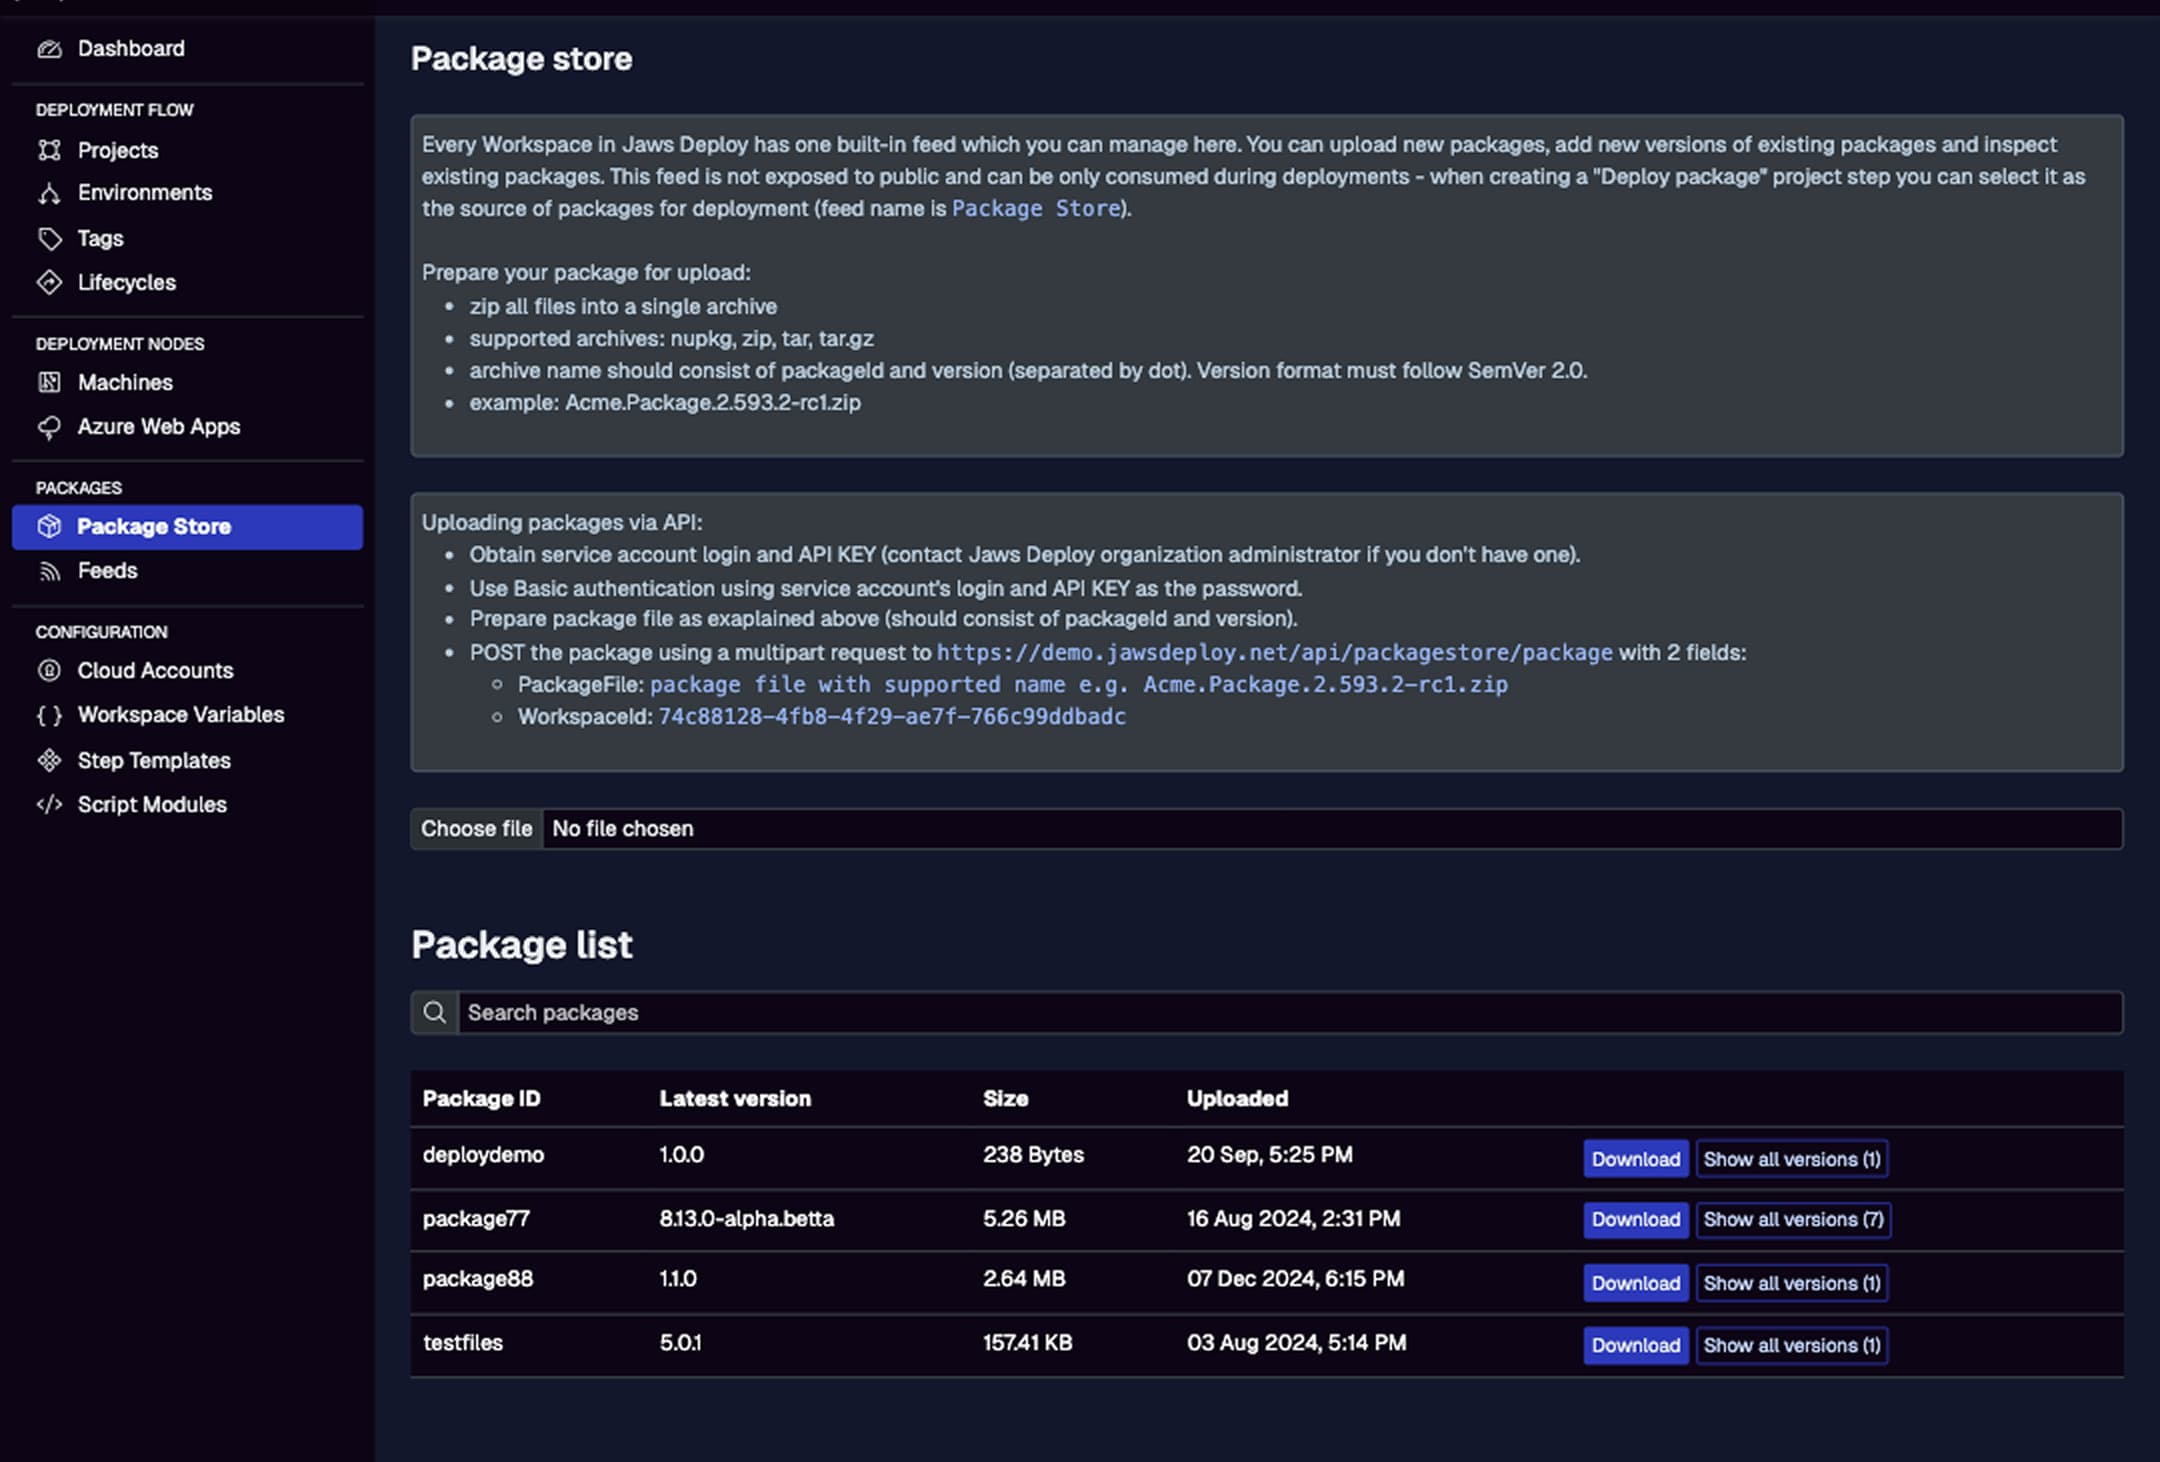2160x1462 pixels.
Task: Click the Projects icon in sidebar
Action: (x=49, y=150)
